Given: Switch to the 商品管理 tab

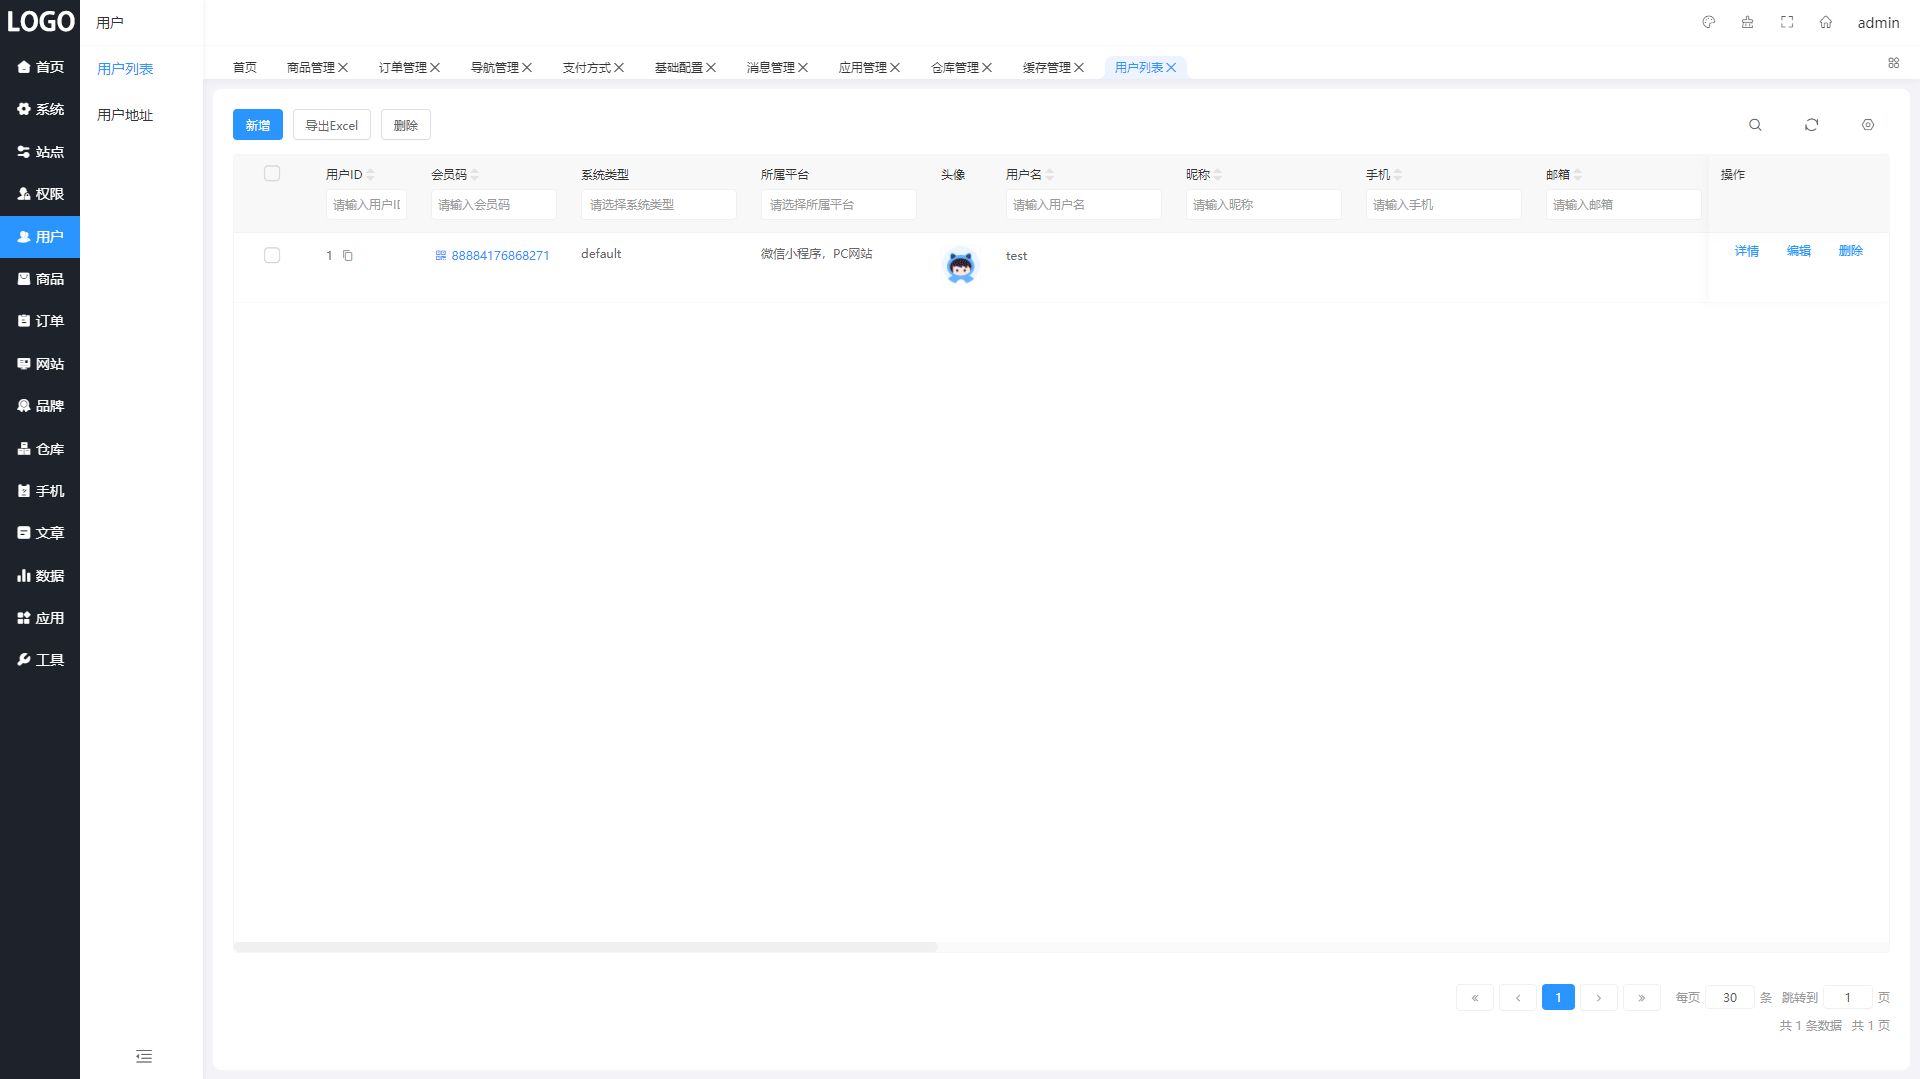Looking at the screenshot, I should click(x=311, y=67).
